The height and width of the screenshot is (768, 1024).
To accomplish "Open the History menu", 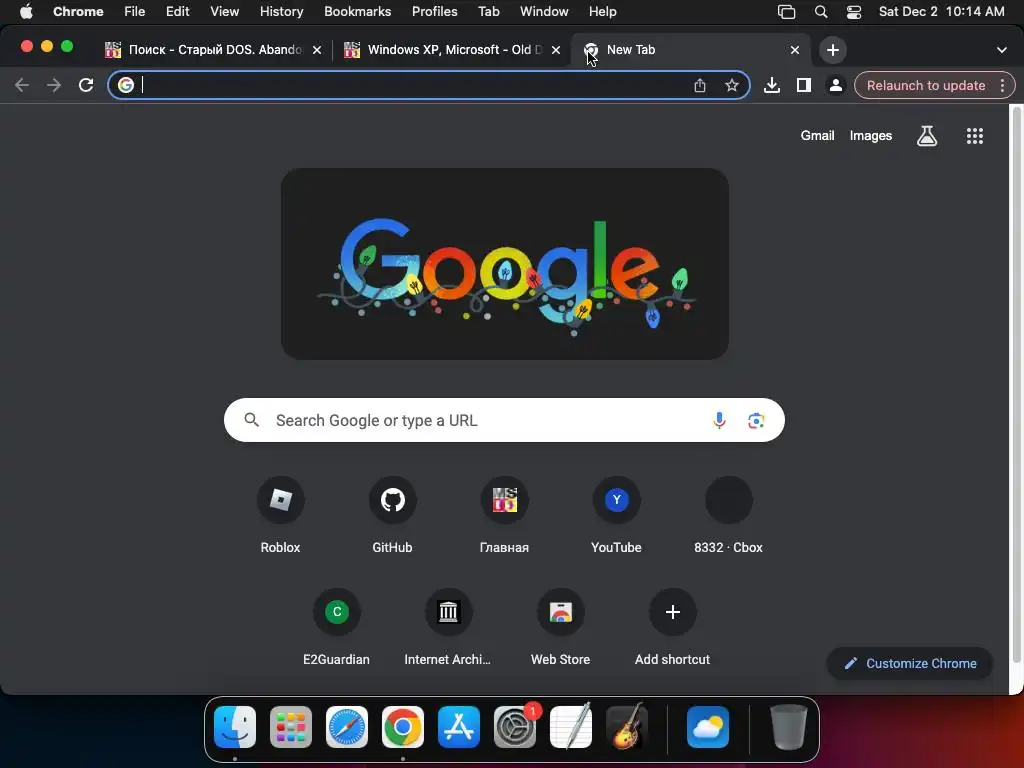I will pos(281,12).
